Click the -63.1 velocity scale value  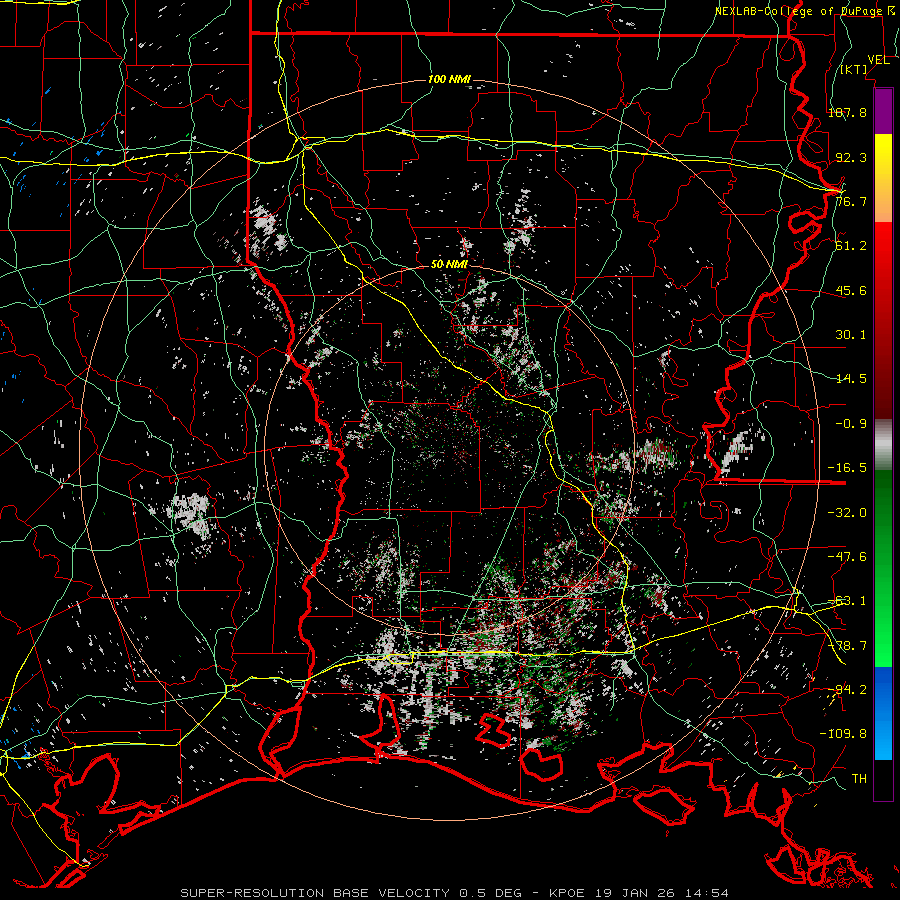pos(847,601)
